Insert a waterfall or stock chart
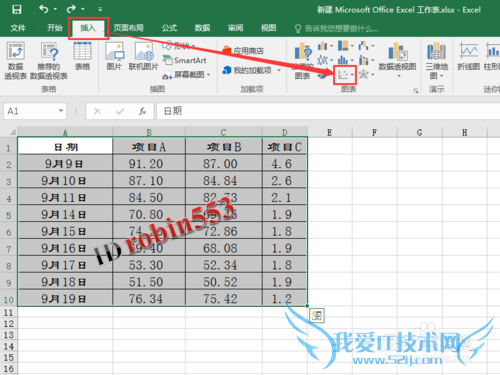This screenshot has width=500, height=375. coord(366,46)
